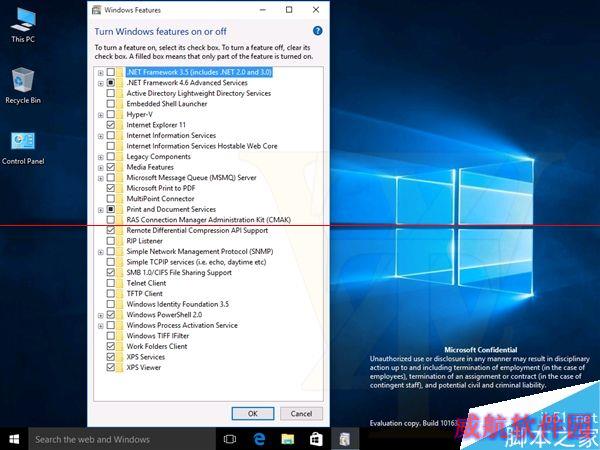Select RAS Connection Manager Administration Kit text

coord(209,220)
